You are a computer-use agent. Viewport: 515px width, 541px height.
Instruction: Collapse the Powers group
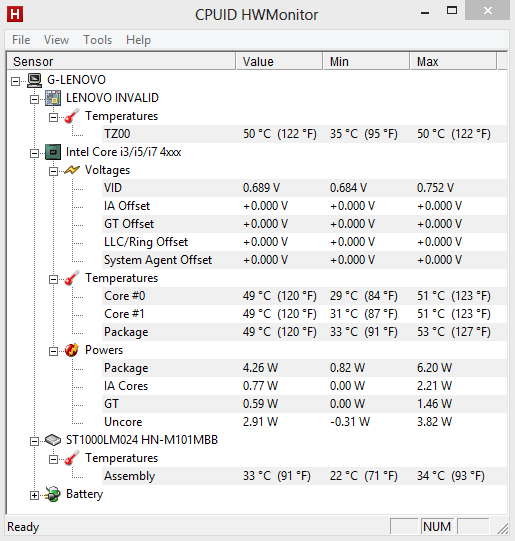53,352
